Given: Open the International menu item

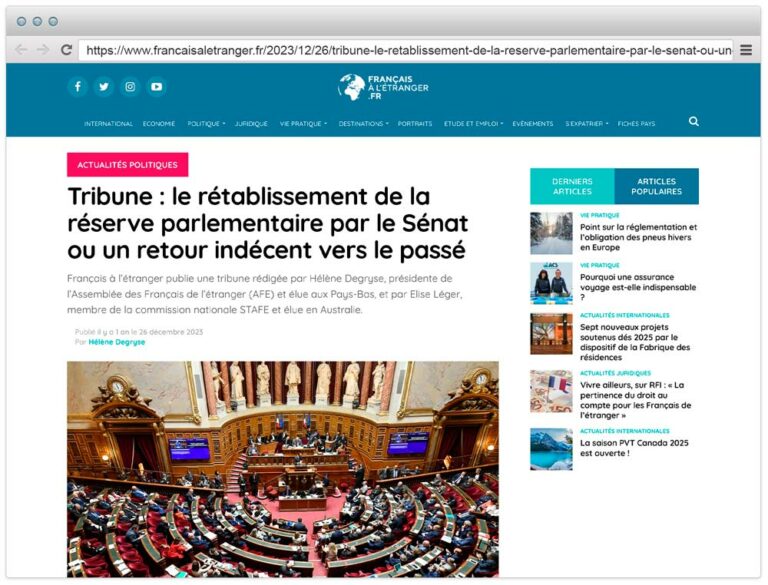Looking at the screenshot, I should [x=108, y=123].
